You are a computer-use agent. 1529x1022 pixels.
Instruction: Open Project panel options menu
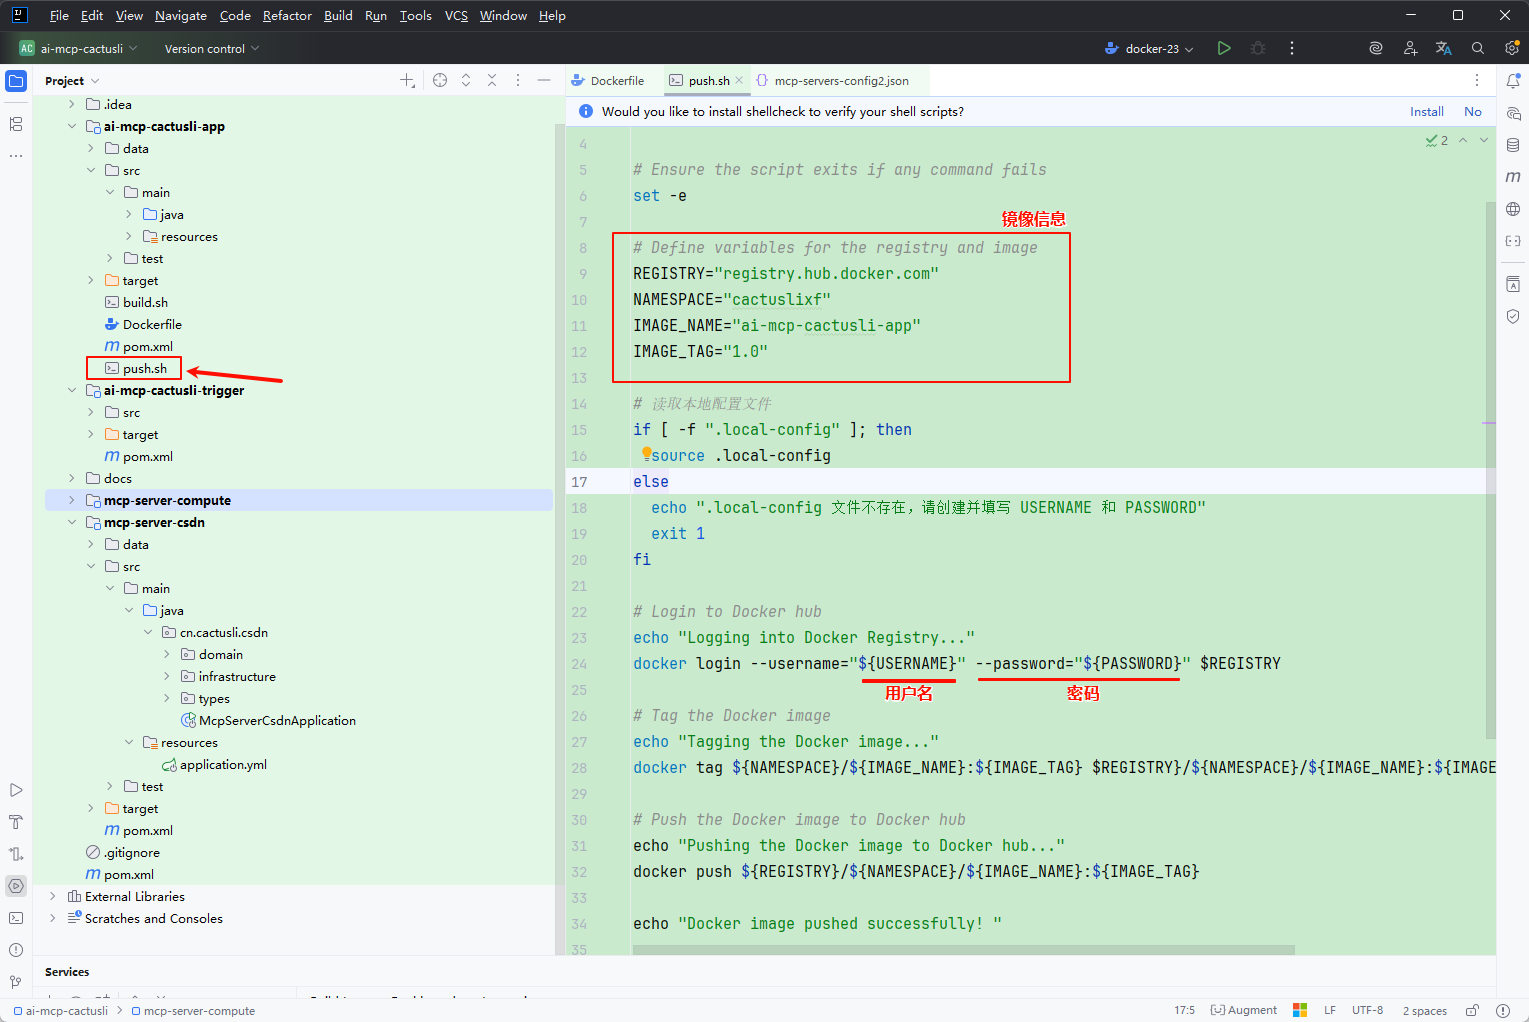point(518,80)
